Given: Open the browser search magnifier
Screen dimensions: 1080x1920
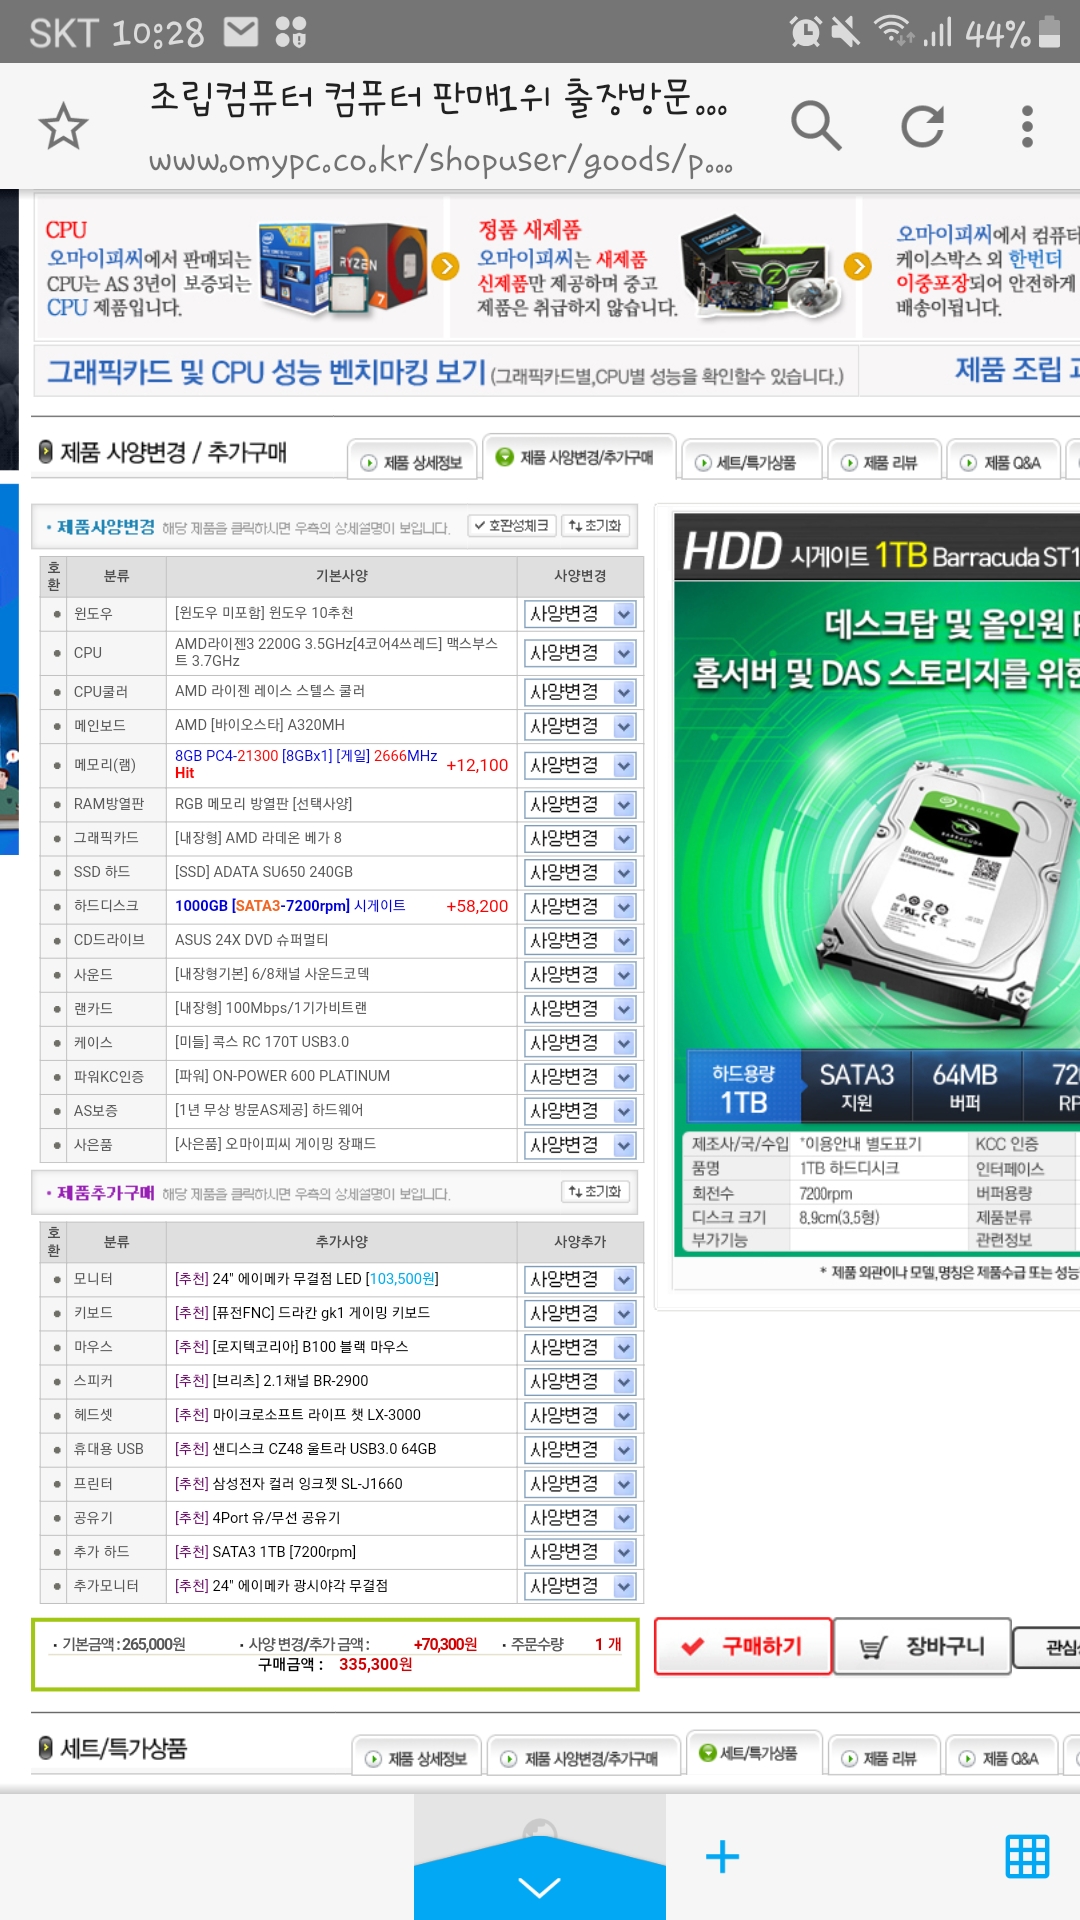Looking at the screenshot, I should (x=816, y=126).
